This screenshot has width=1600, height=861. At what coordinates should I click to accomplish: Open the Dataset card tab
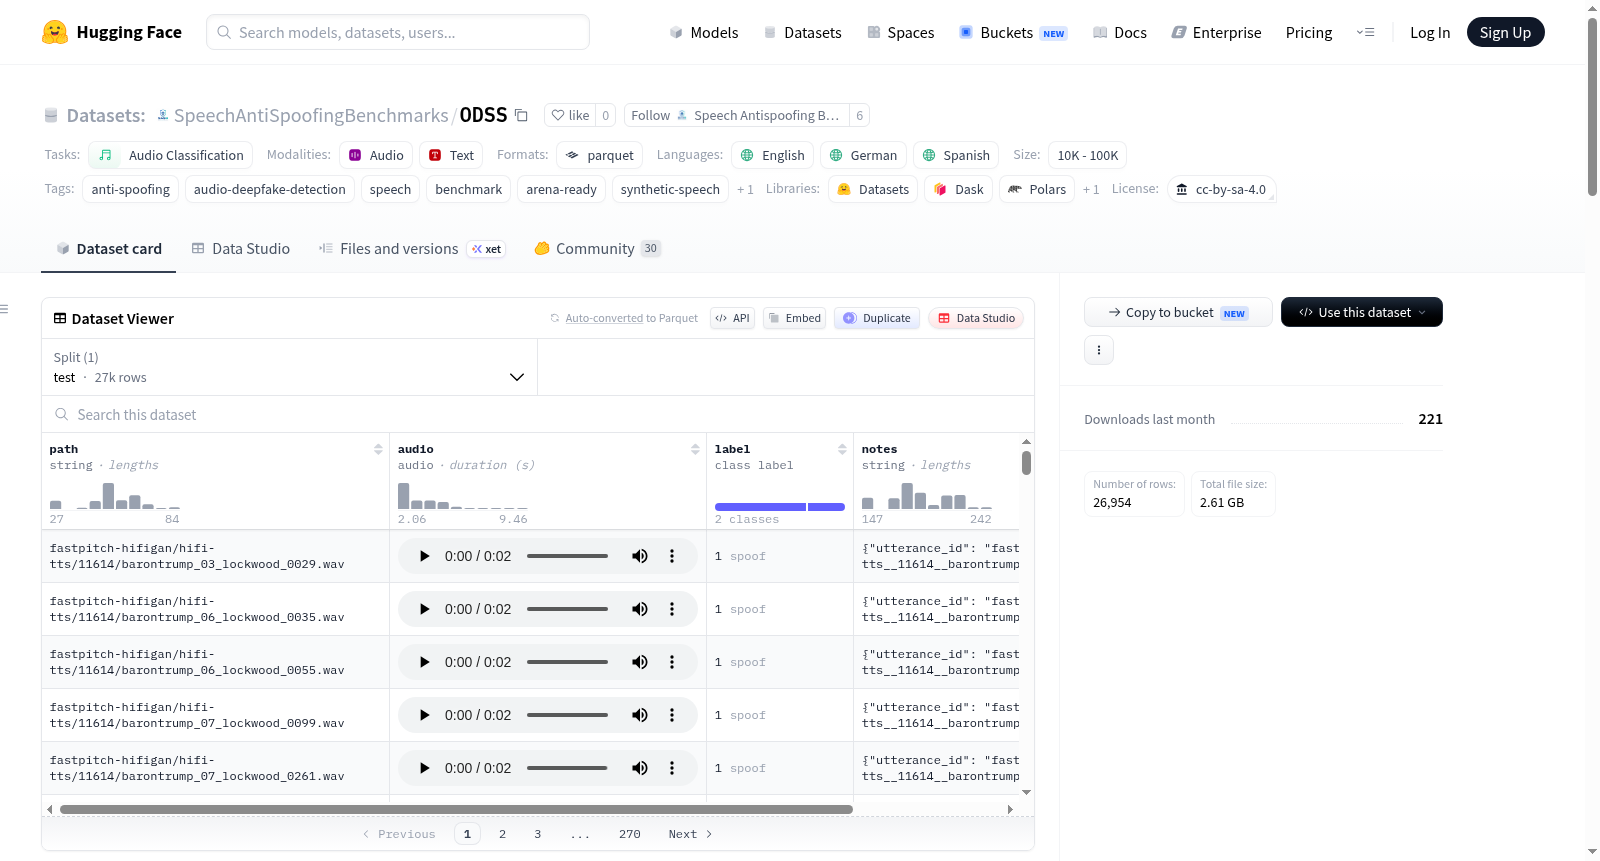click(109, 249)
